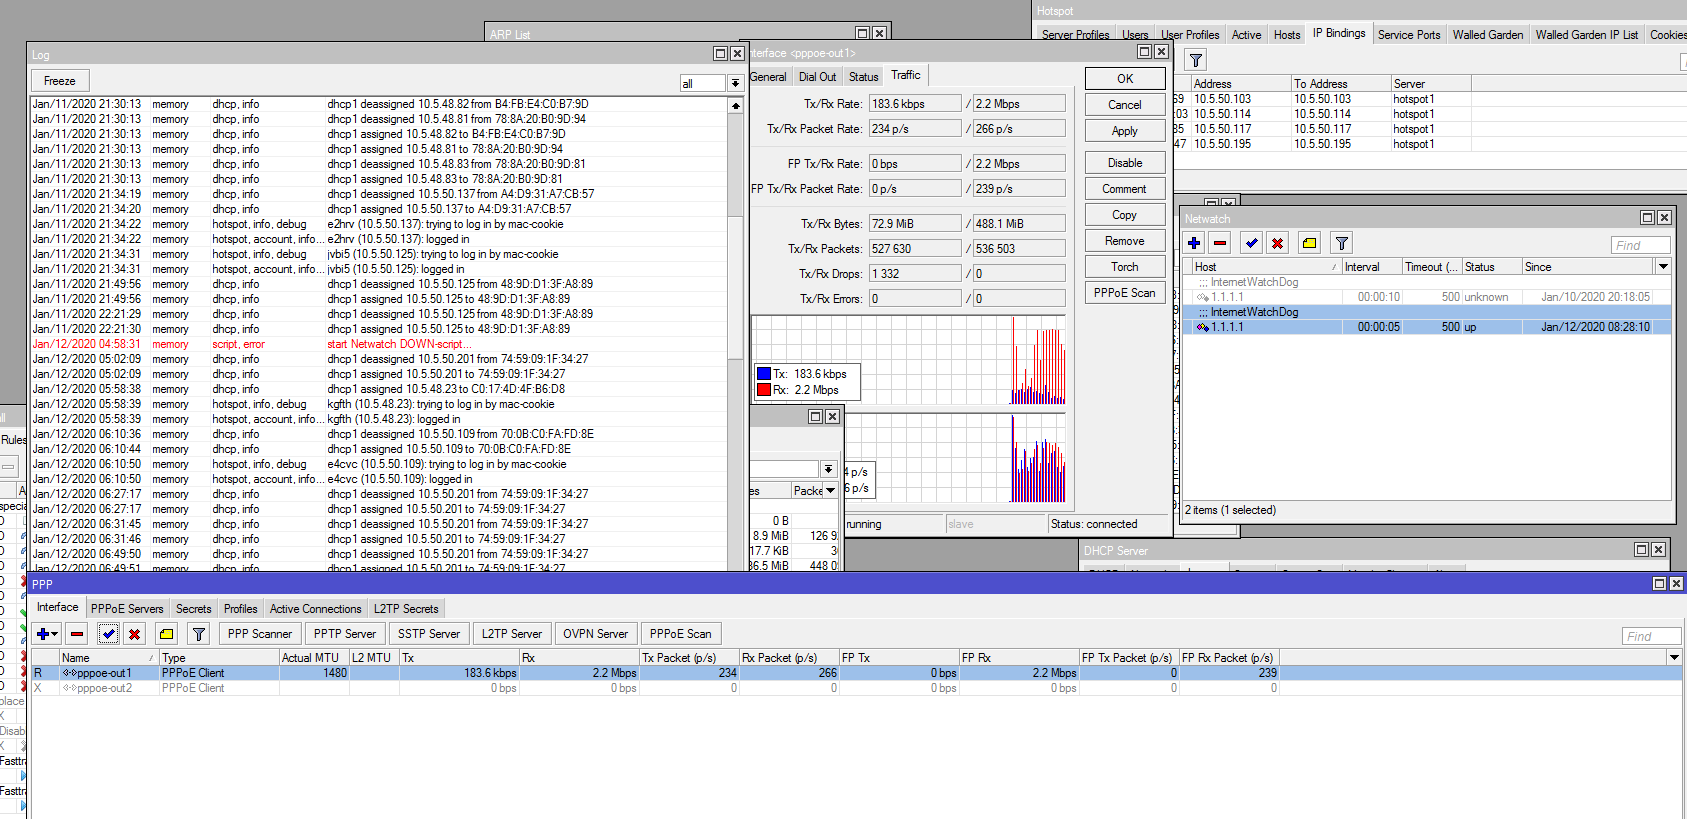Viewport: 1687px width, 819px height.
Task: Click the blue Tx legend color swatch
Action: (x=764, y=374)
